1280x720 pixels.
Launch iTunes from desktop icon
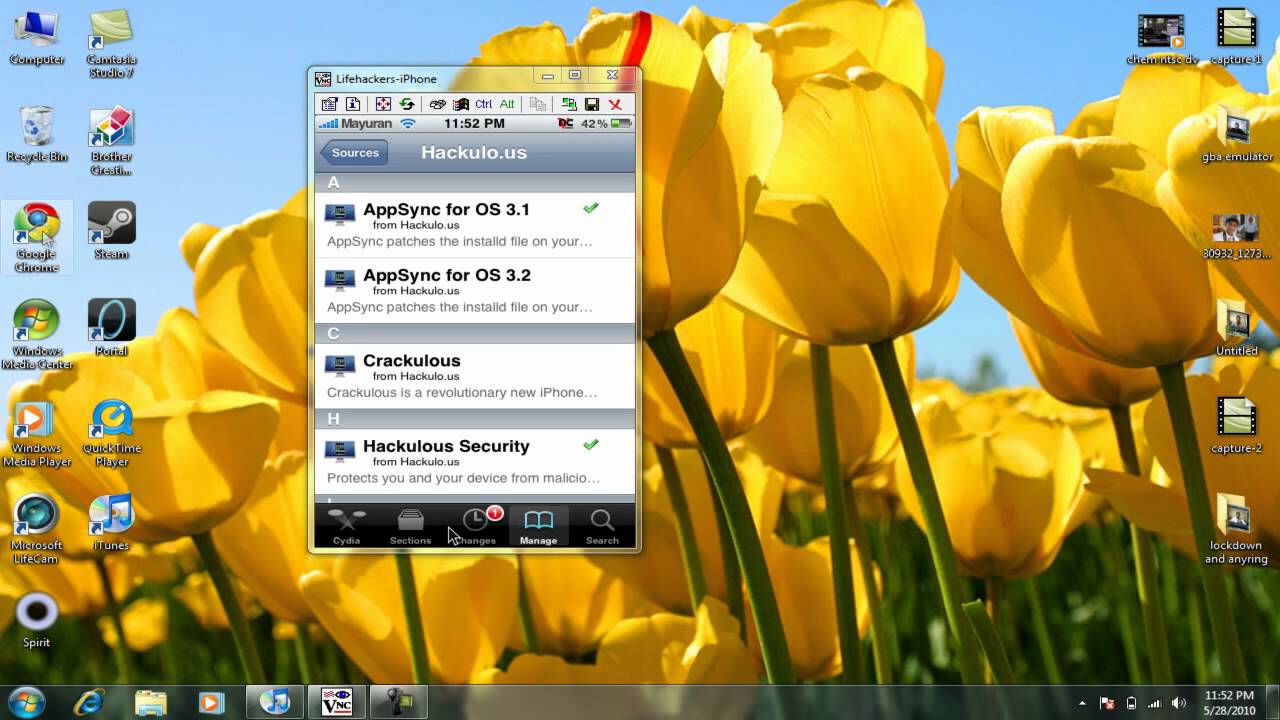[111, 524]
